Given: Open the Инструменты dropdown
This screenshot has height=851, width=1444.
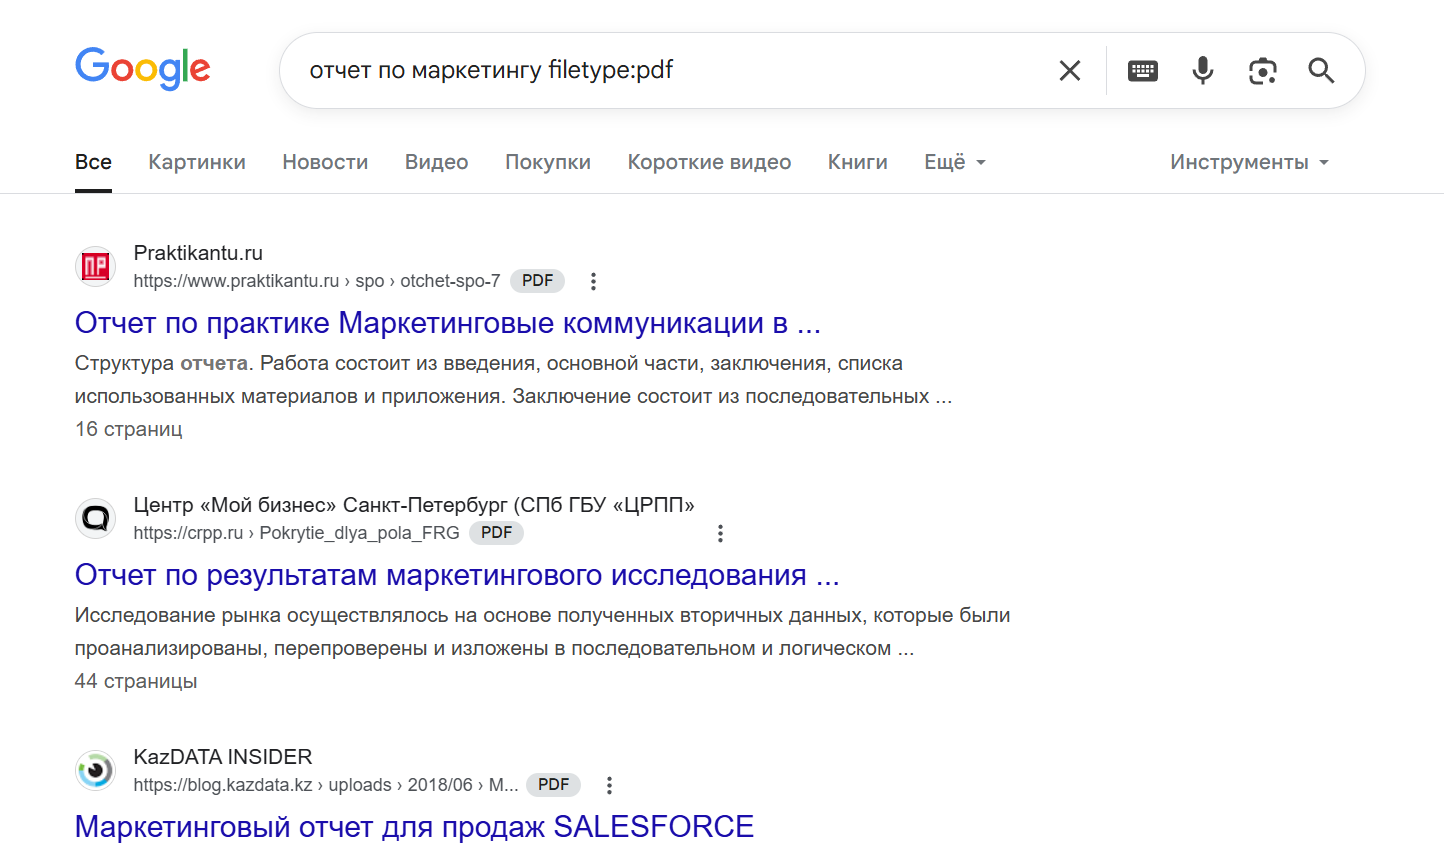Looking at the screenshot, I should pyautogui.click(x=1247, y=161).
